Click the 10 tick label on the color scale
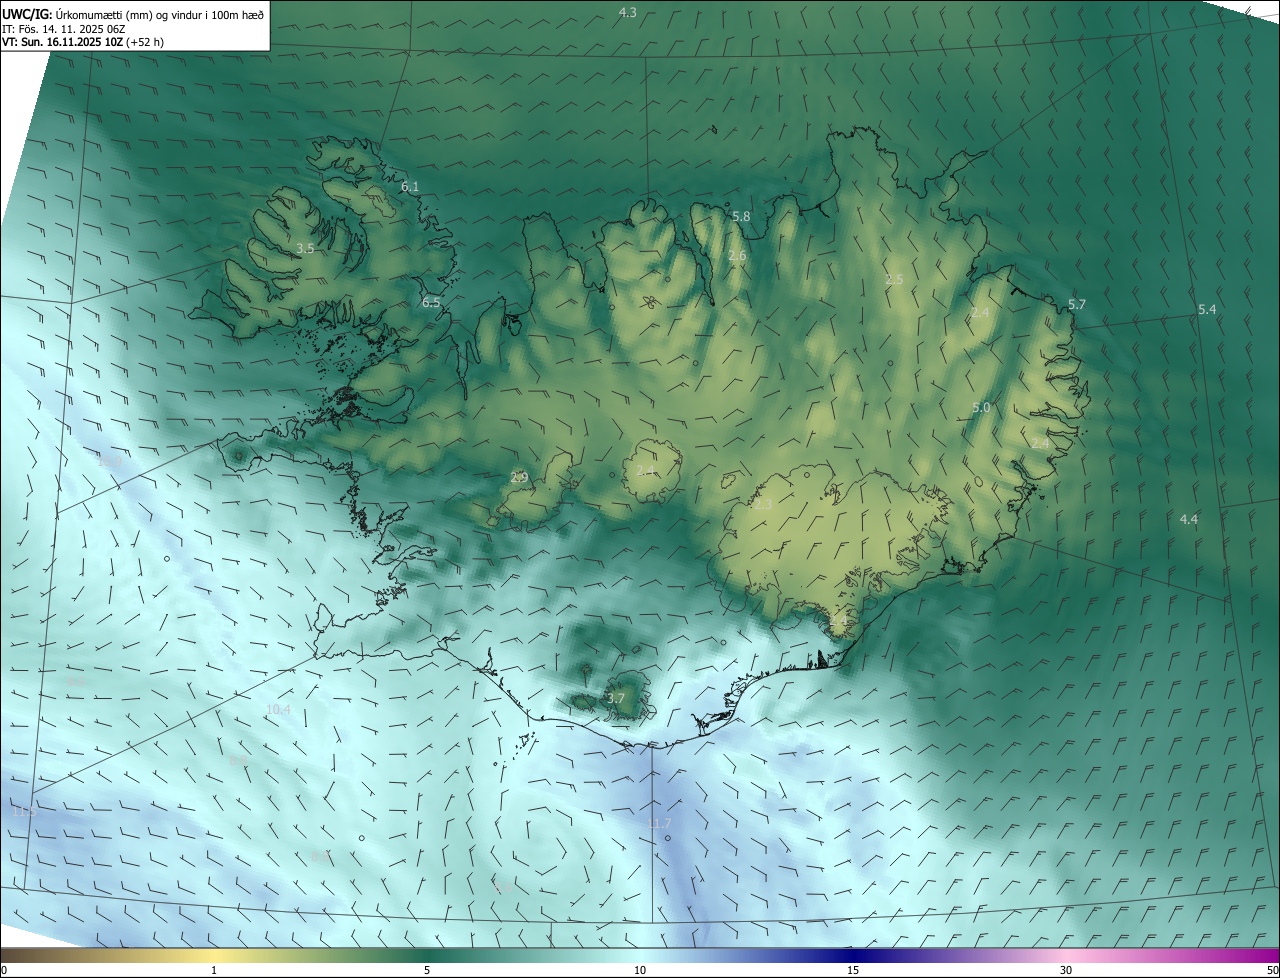 [x=640, y=970]
